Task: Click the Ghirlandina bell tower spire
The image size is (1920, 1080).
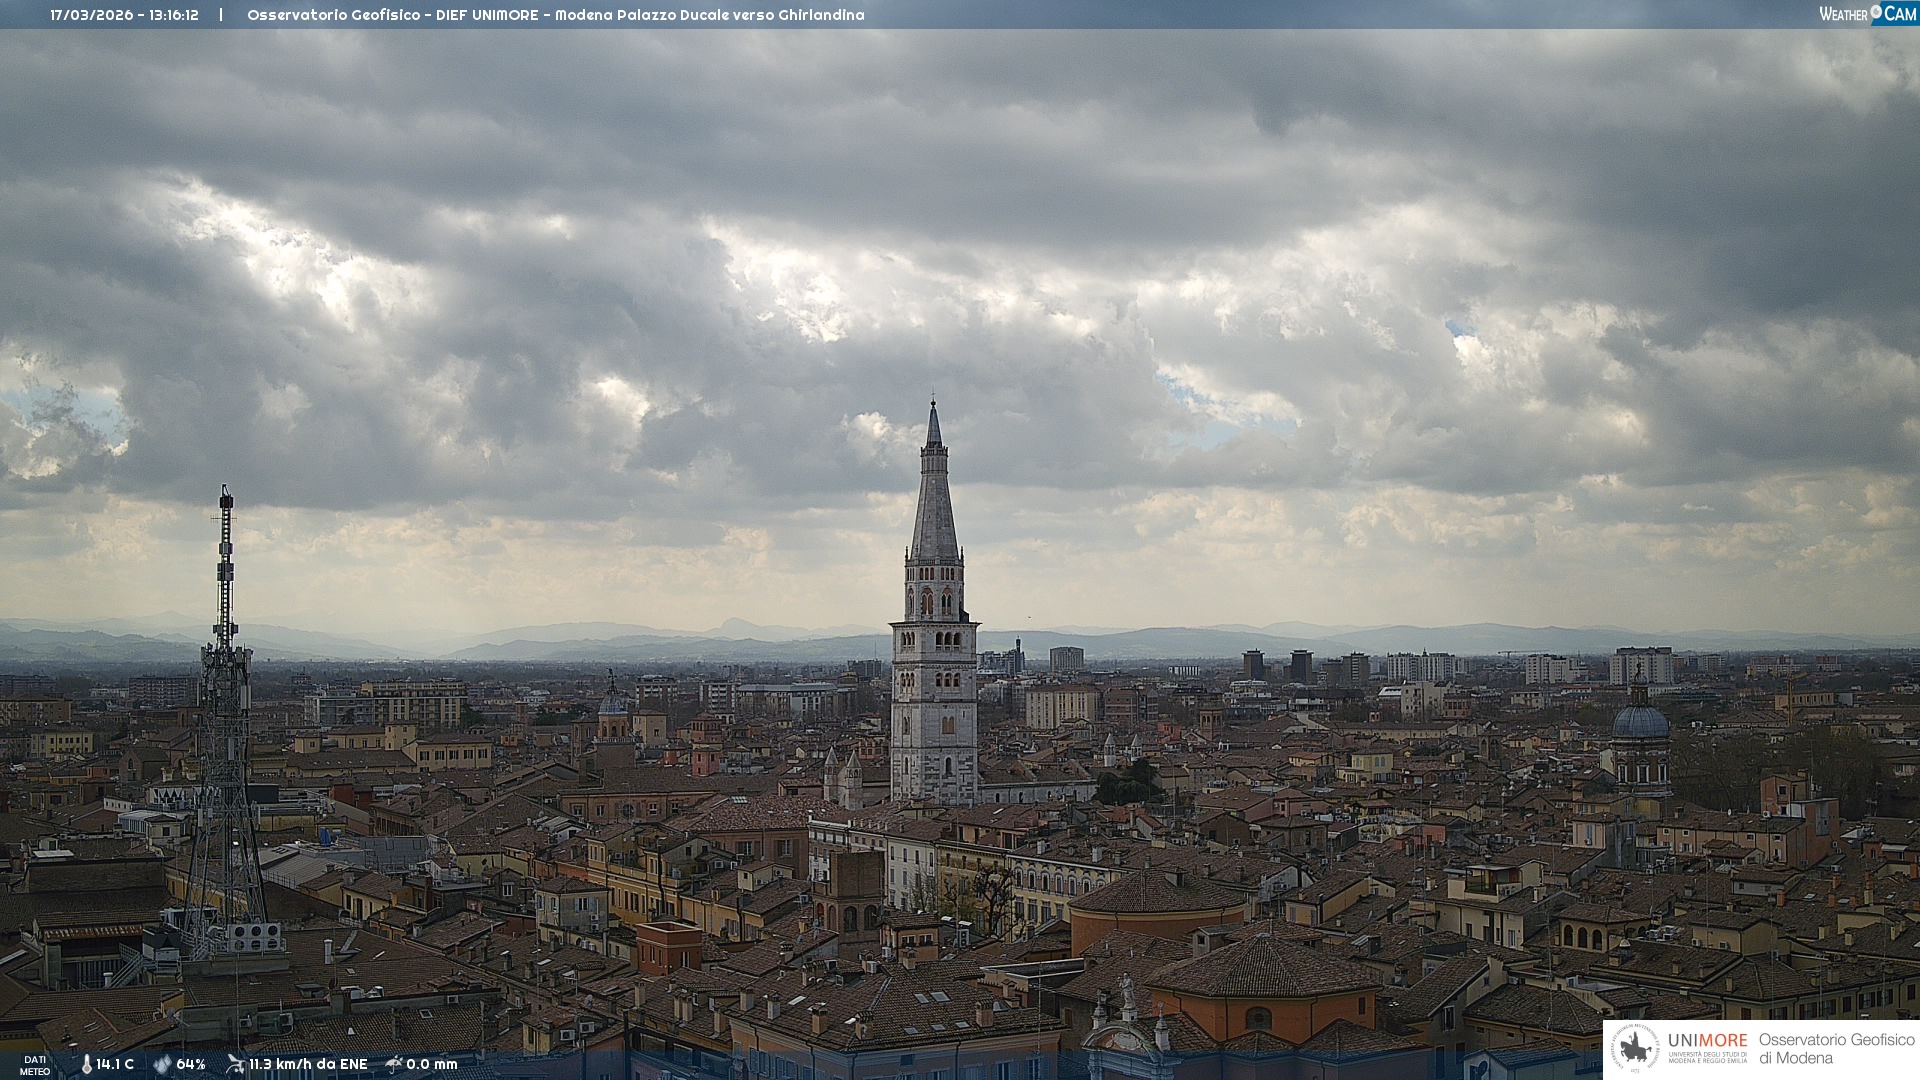Action: click(934, 500)
